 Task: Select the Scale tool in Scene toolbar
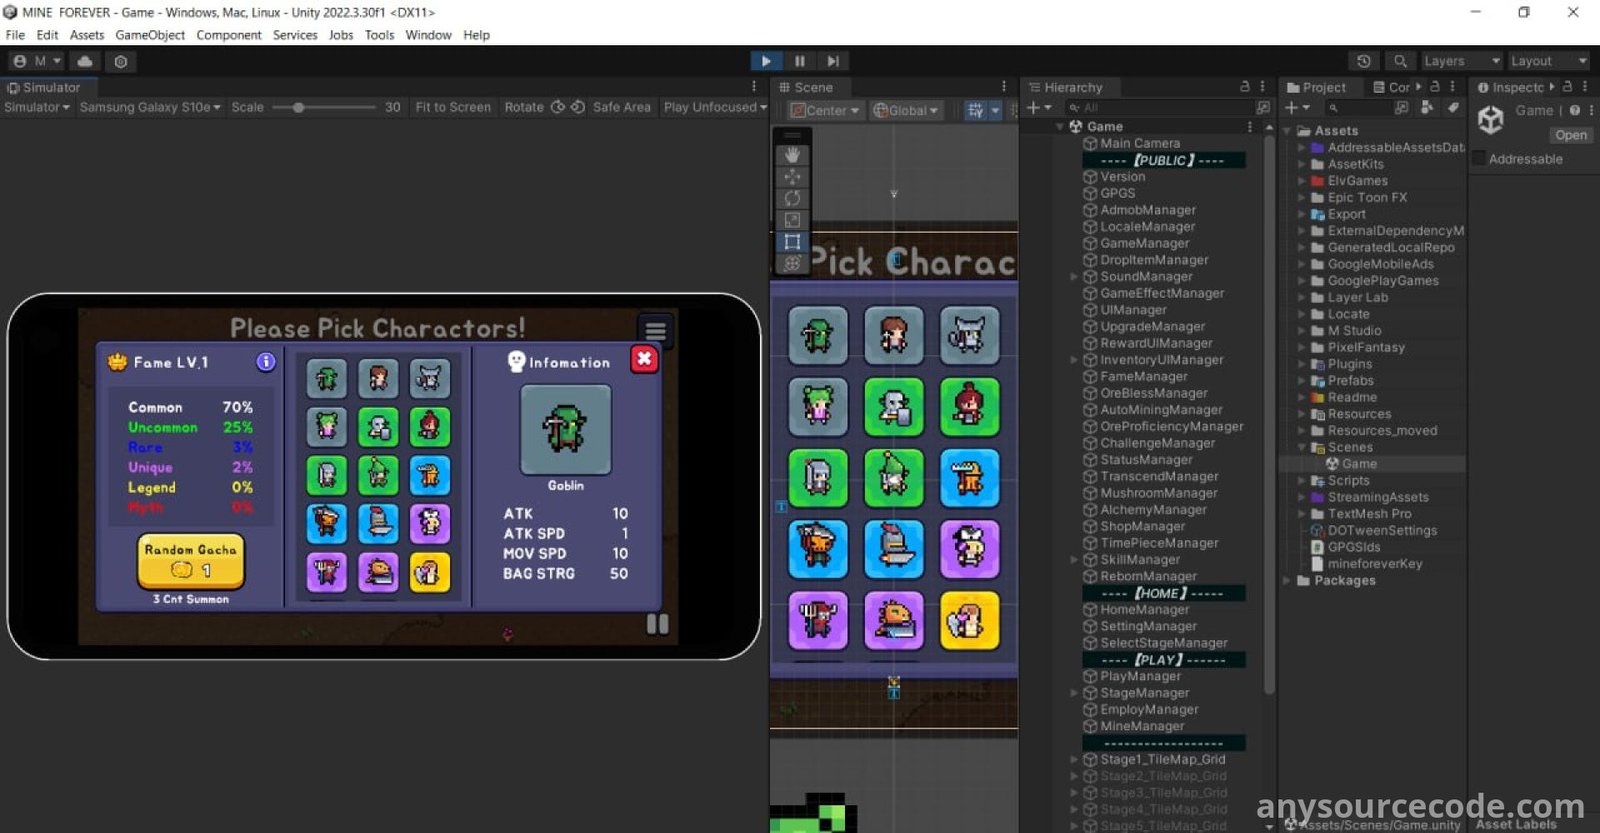[x=792, y=220]
